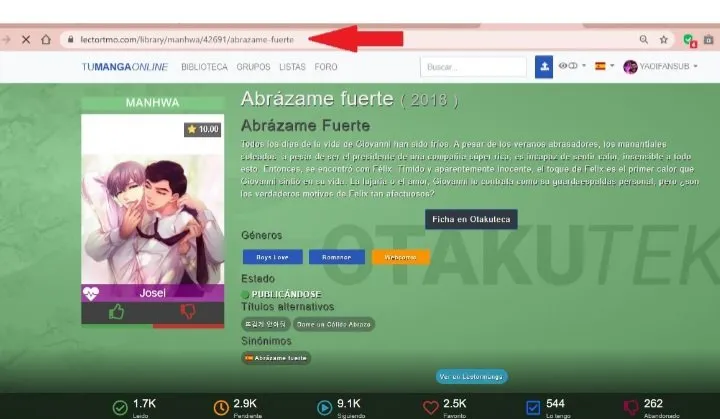Open the GRUPOS menu item
The width and height of the screenshot is (720, 419).
coord(253,67)
